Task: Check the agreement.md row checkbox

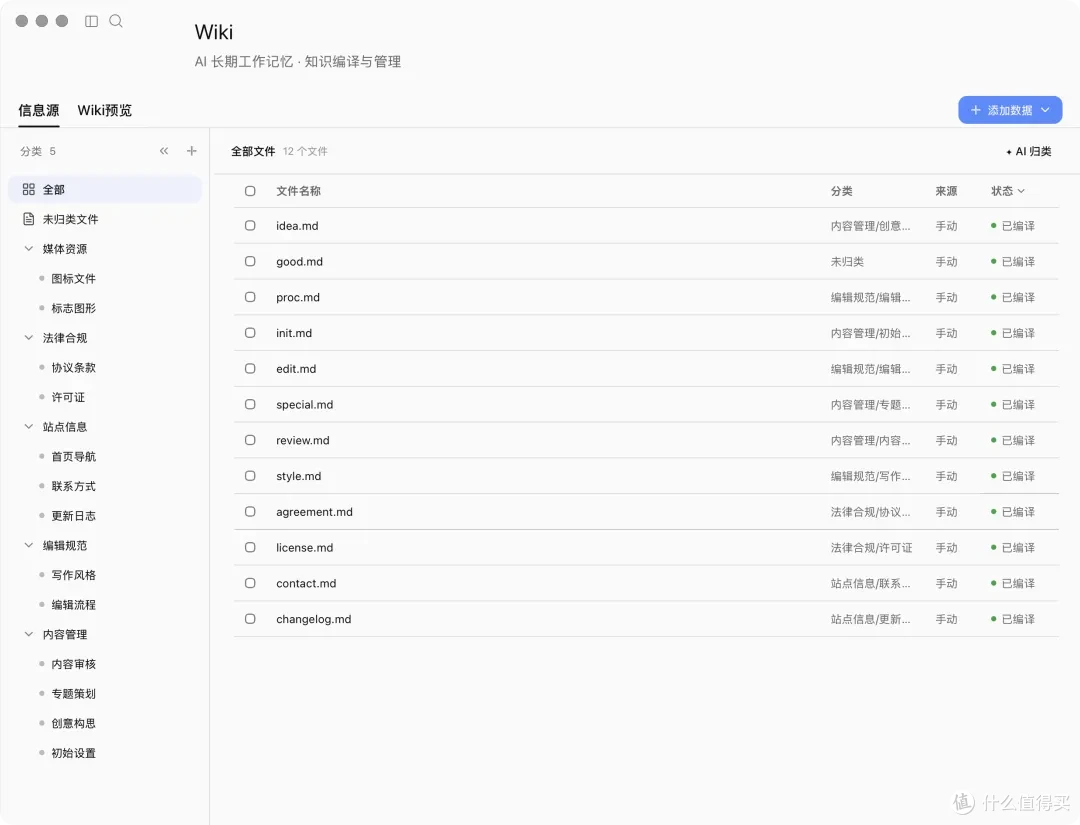Action: tap(250, 512)
